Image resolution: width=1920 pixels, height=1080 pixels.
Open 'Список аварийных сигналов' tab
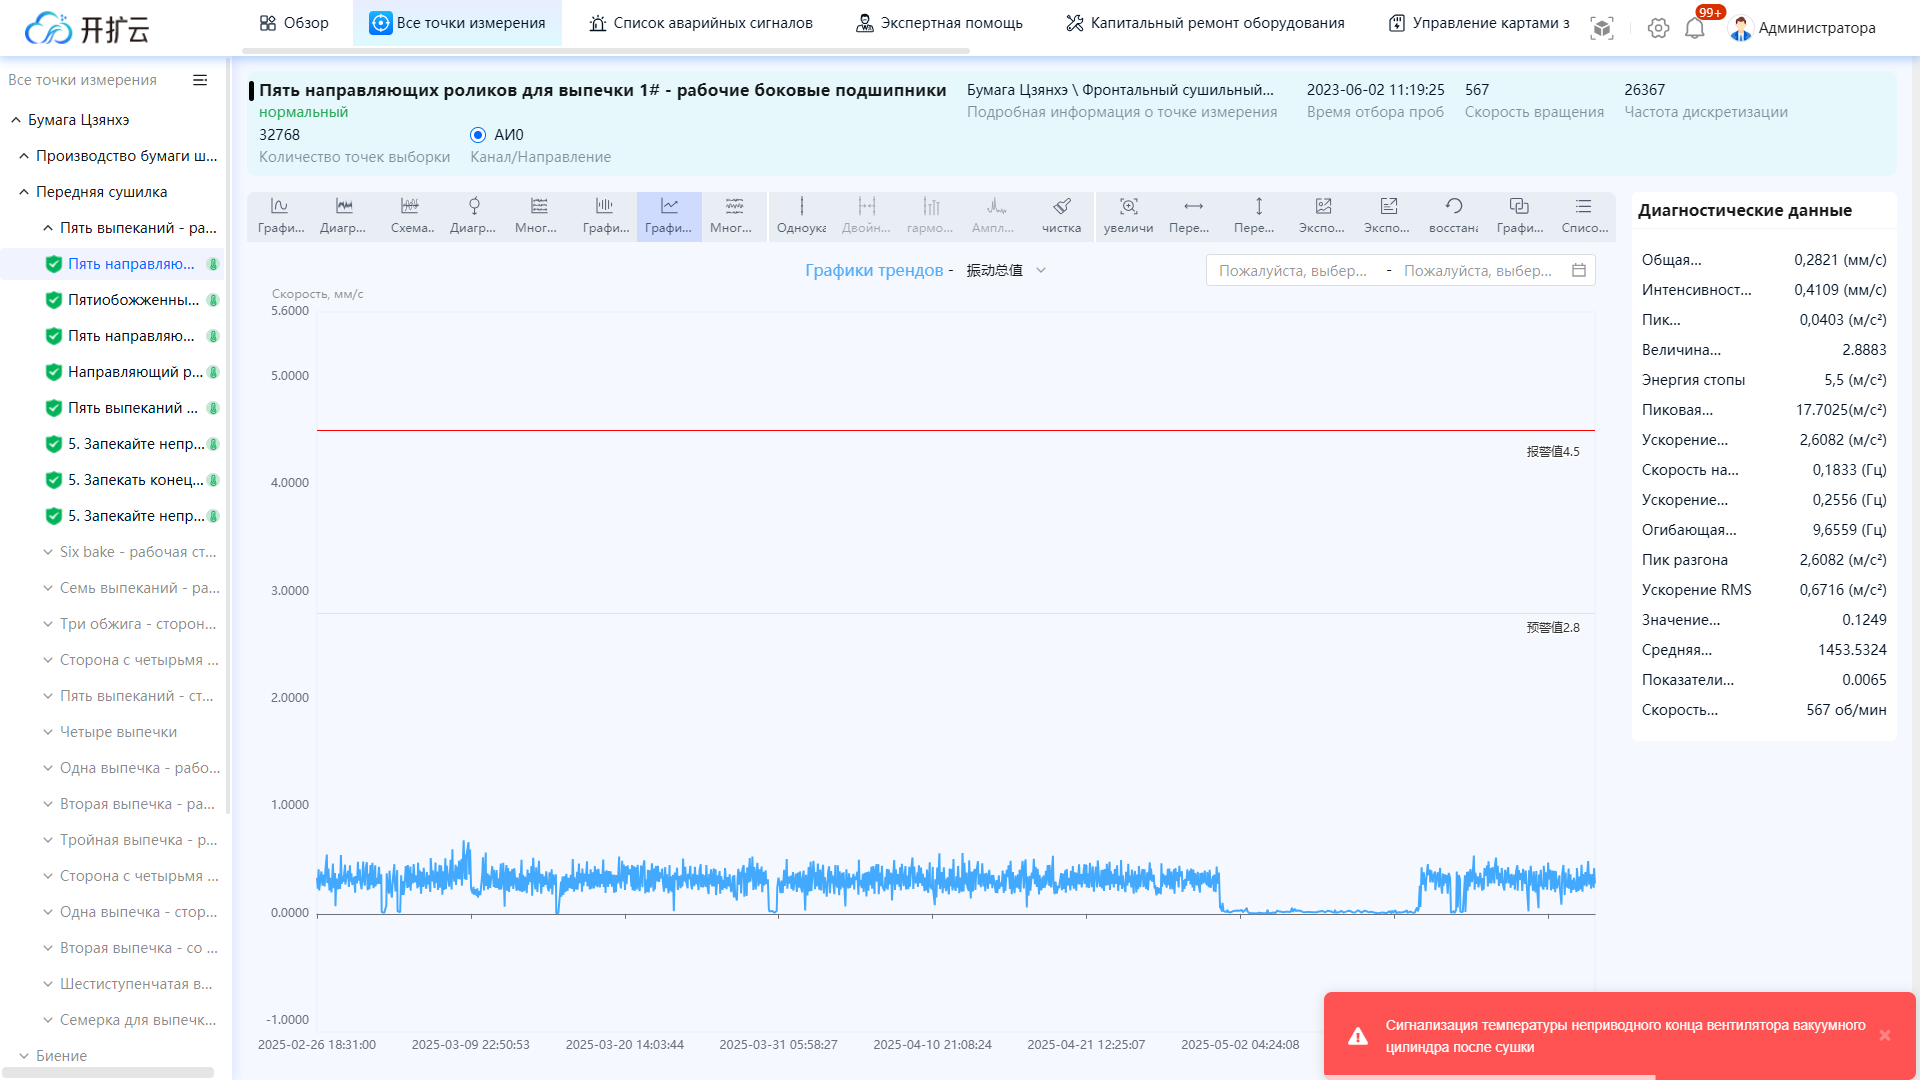701,23
